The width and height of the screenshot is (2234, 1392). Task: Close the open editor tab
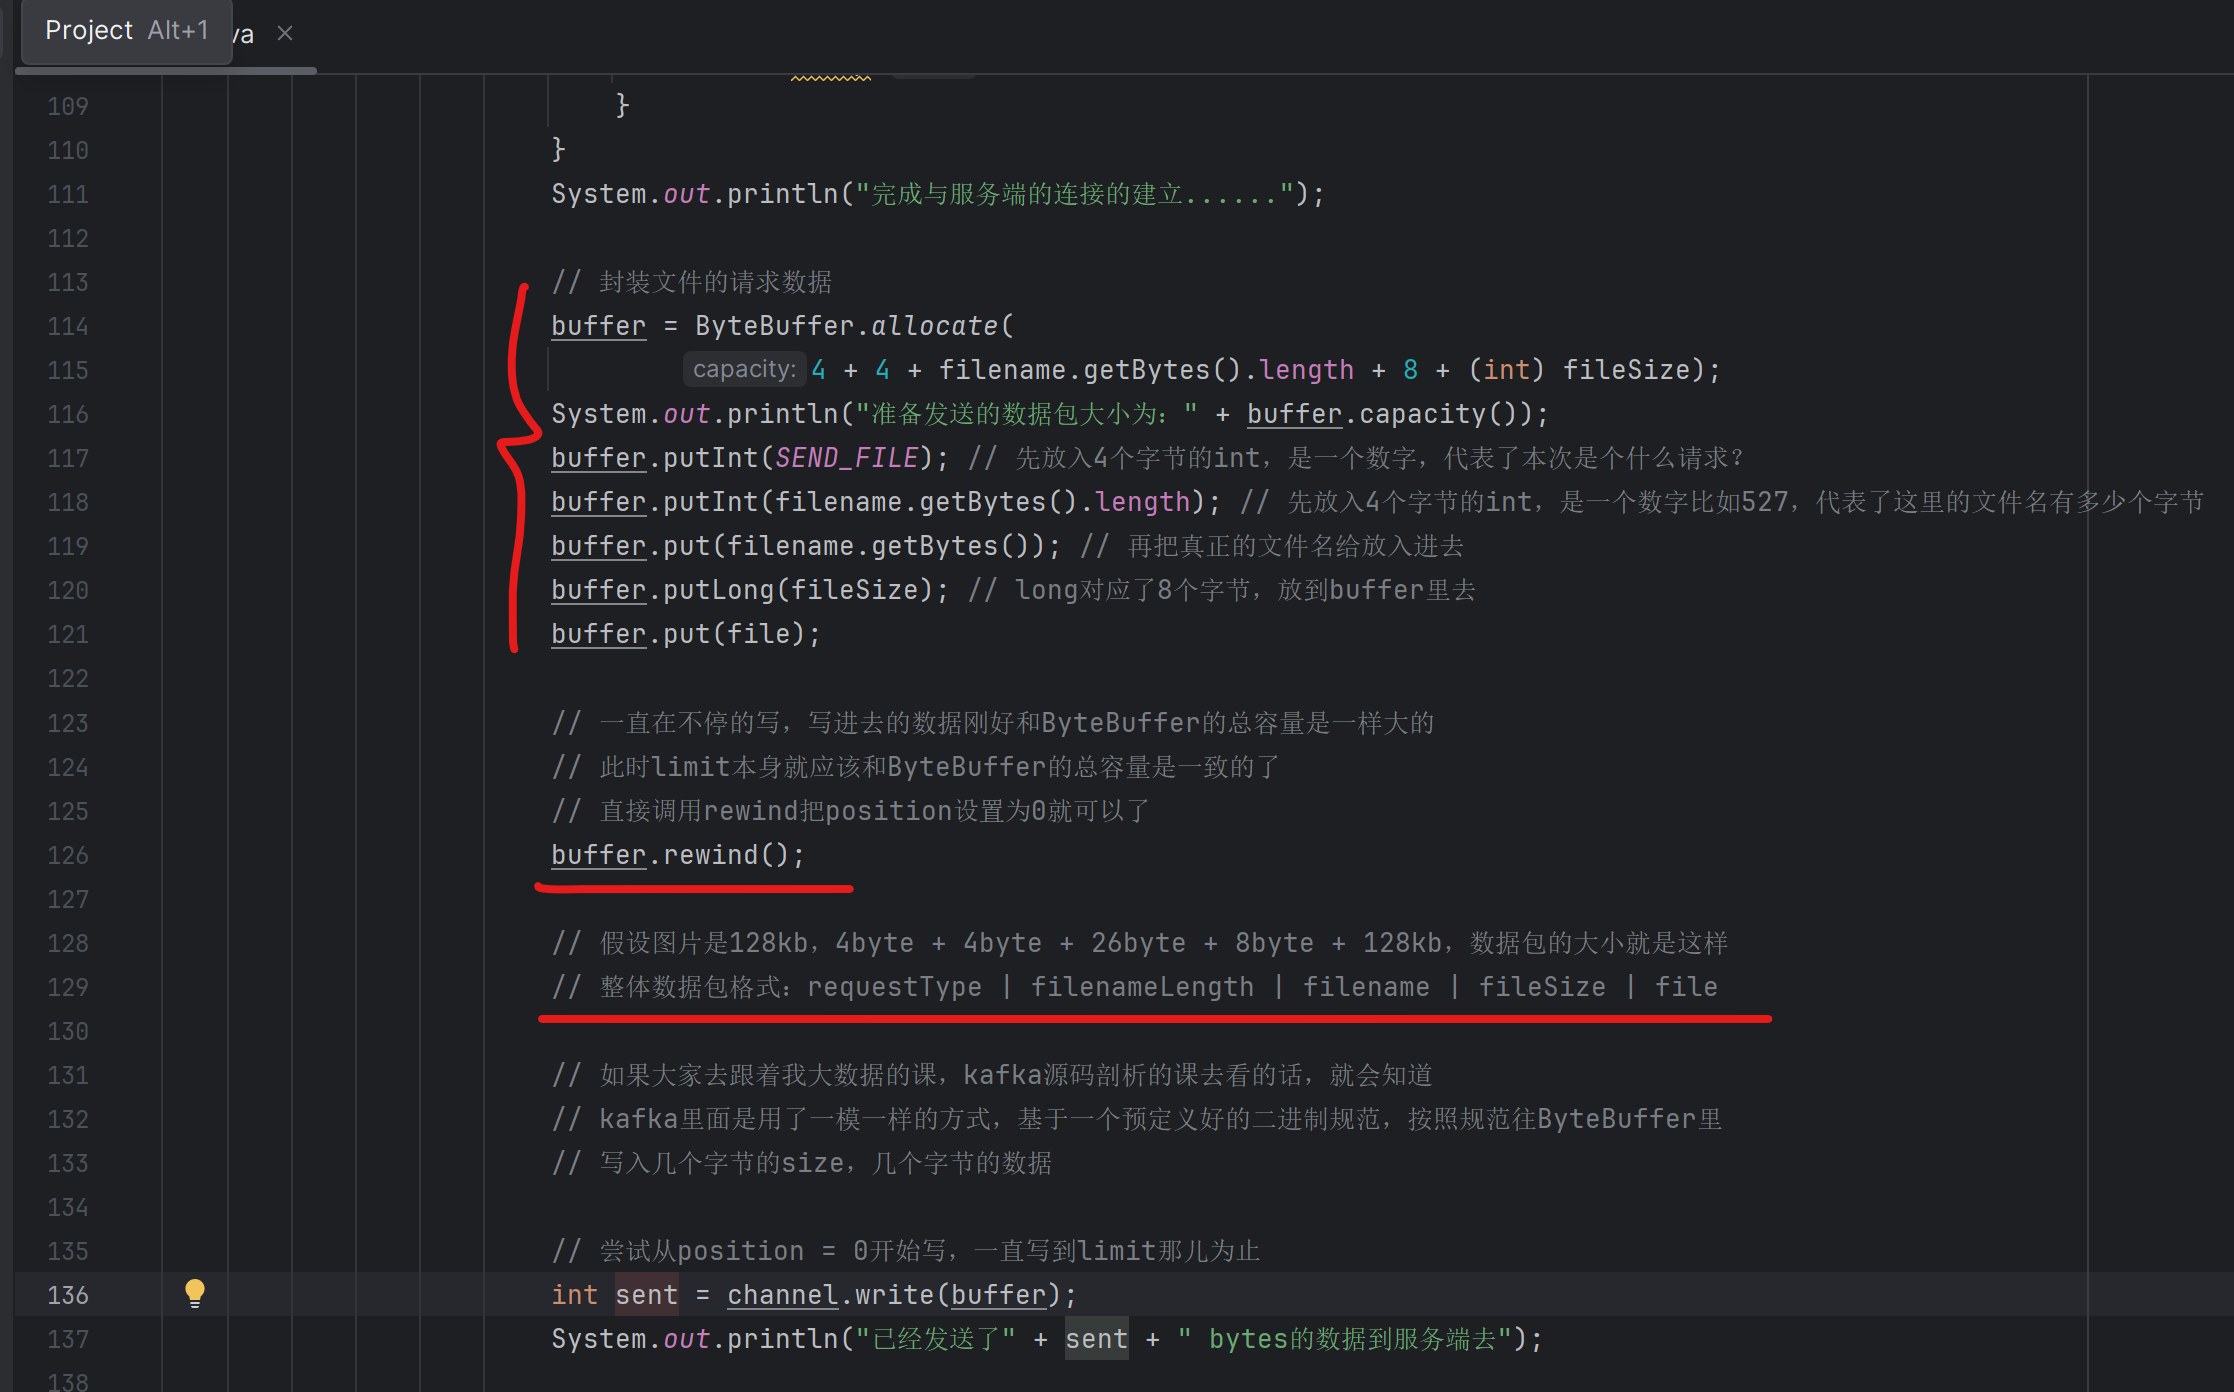tap(285, 33)
